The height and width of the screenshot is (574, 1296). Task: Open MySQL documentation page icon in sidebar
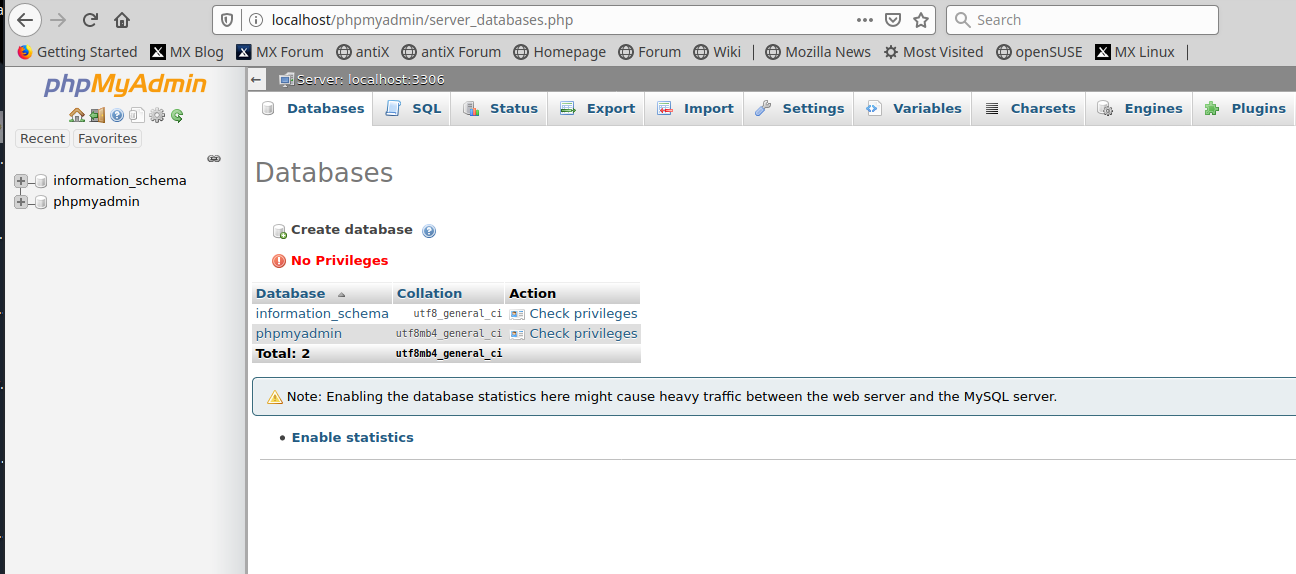tap(136, 115)
